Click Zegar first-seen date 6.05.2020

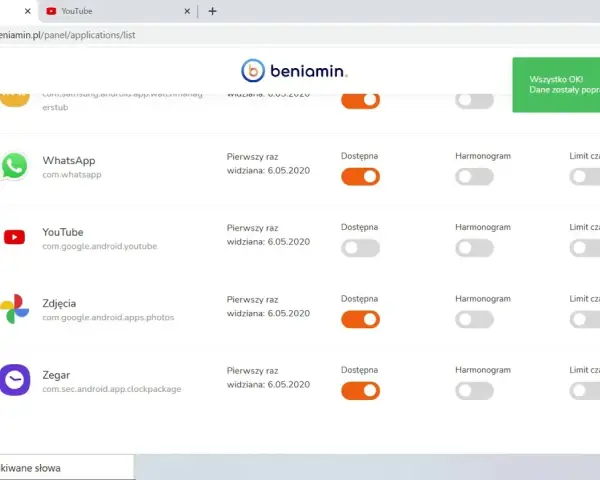pos(289,384)
